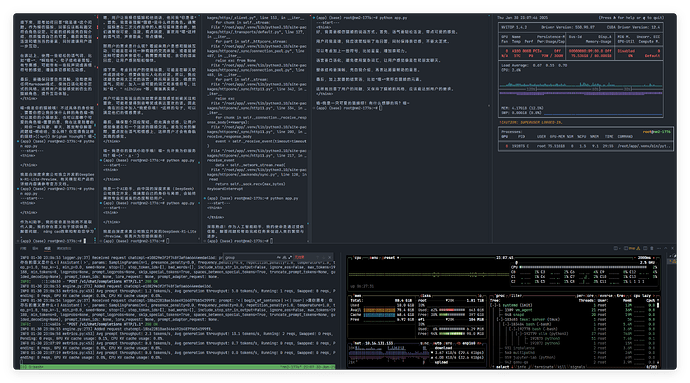Image resolution: width=690 pixels, height=383 pixels.
Task: Select the snapd process row
Action: click(572, 315)
